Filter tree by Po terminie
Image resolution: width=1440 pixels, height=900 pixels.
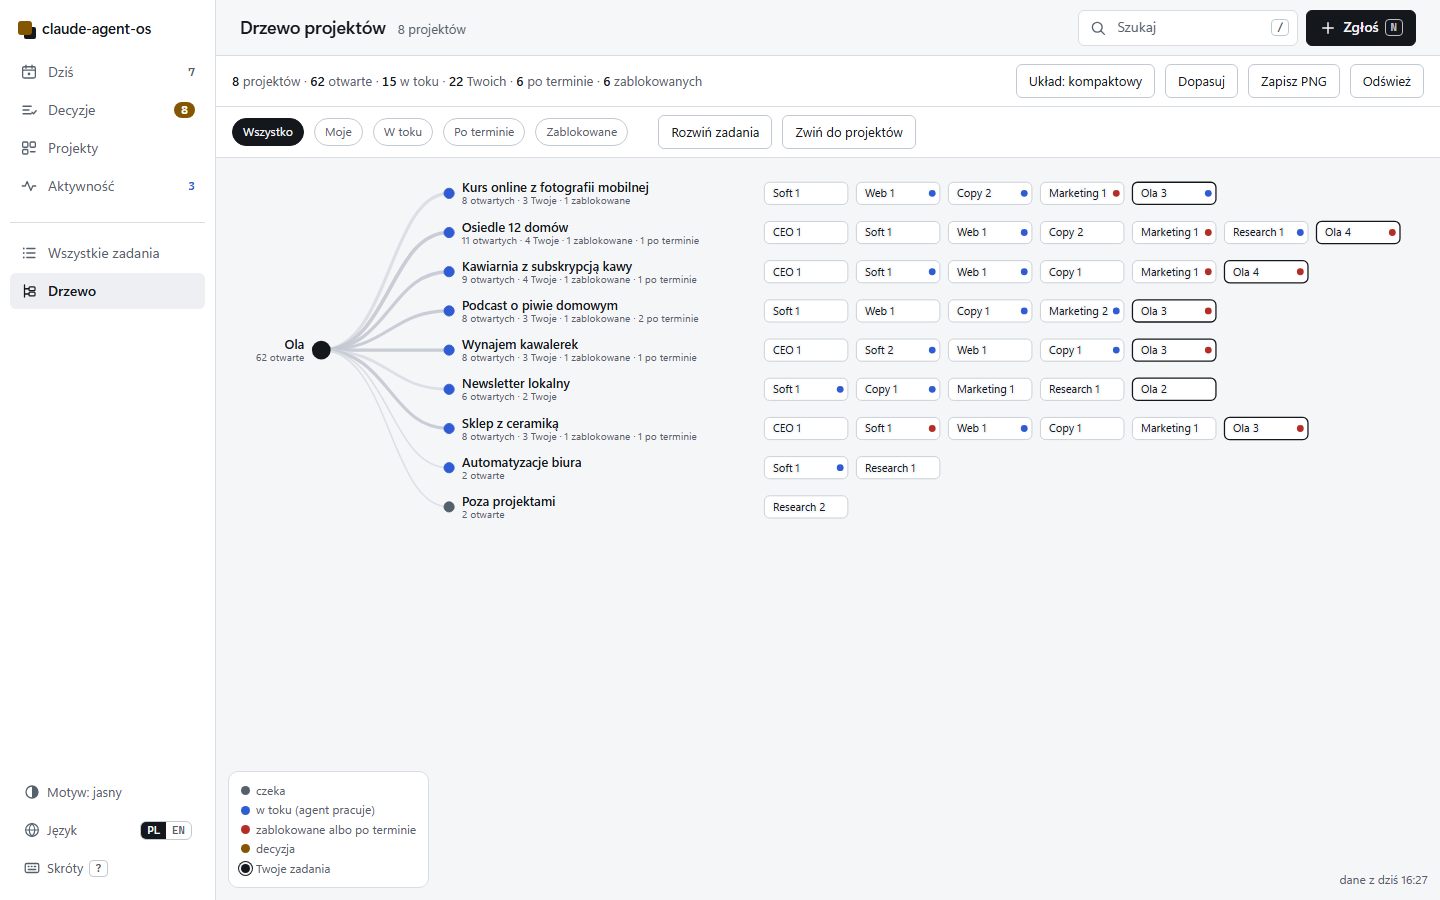(x=484, y=132)
